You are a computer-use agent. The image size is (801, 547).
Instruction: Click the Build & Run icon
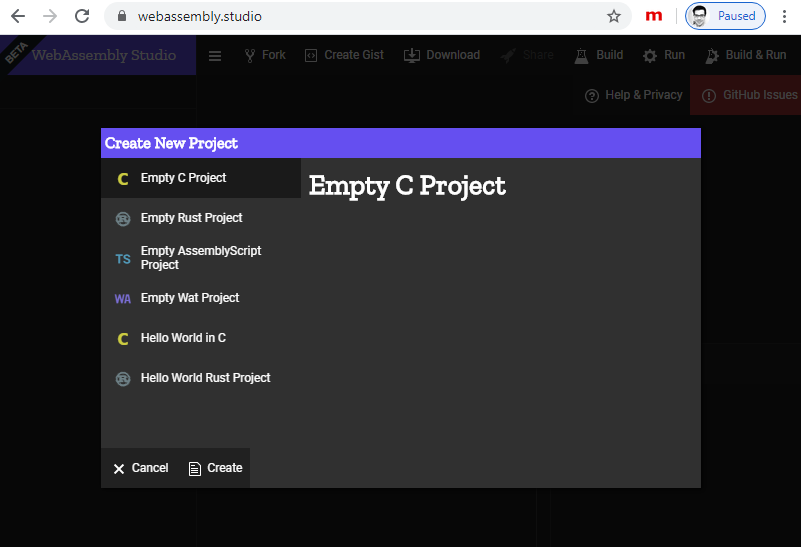[712, 56]
